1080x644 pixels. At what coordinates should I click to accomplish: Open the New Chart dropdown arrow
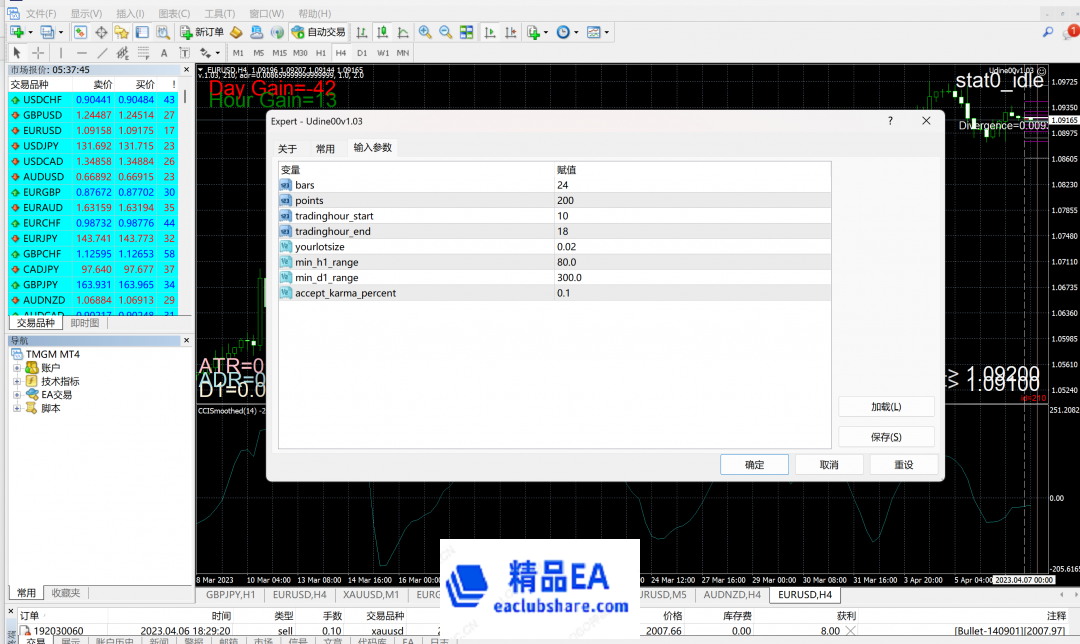point(30,32)
